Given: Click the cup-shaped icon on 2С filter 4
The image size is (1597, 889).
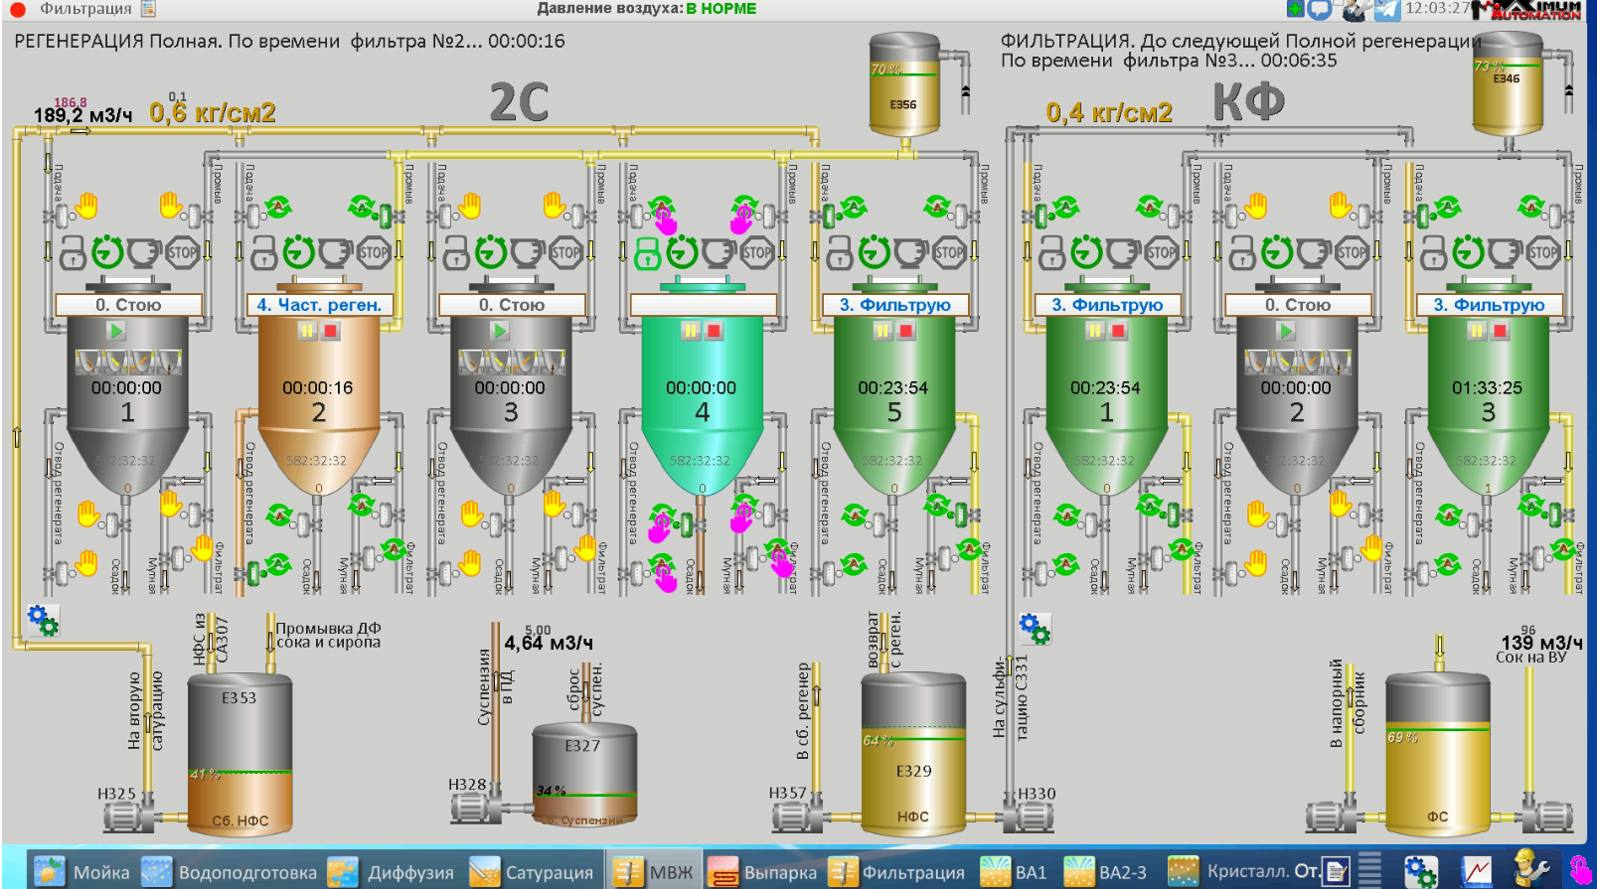Looking at the screenshot, I should tap(720, 252).
